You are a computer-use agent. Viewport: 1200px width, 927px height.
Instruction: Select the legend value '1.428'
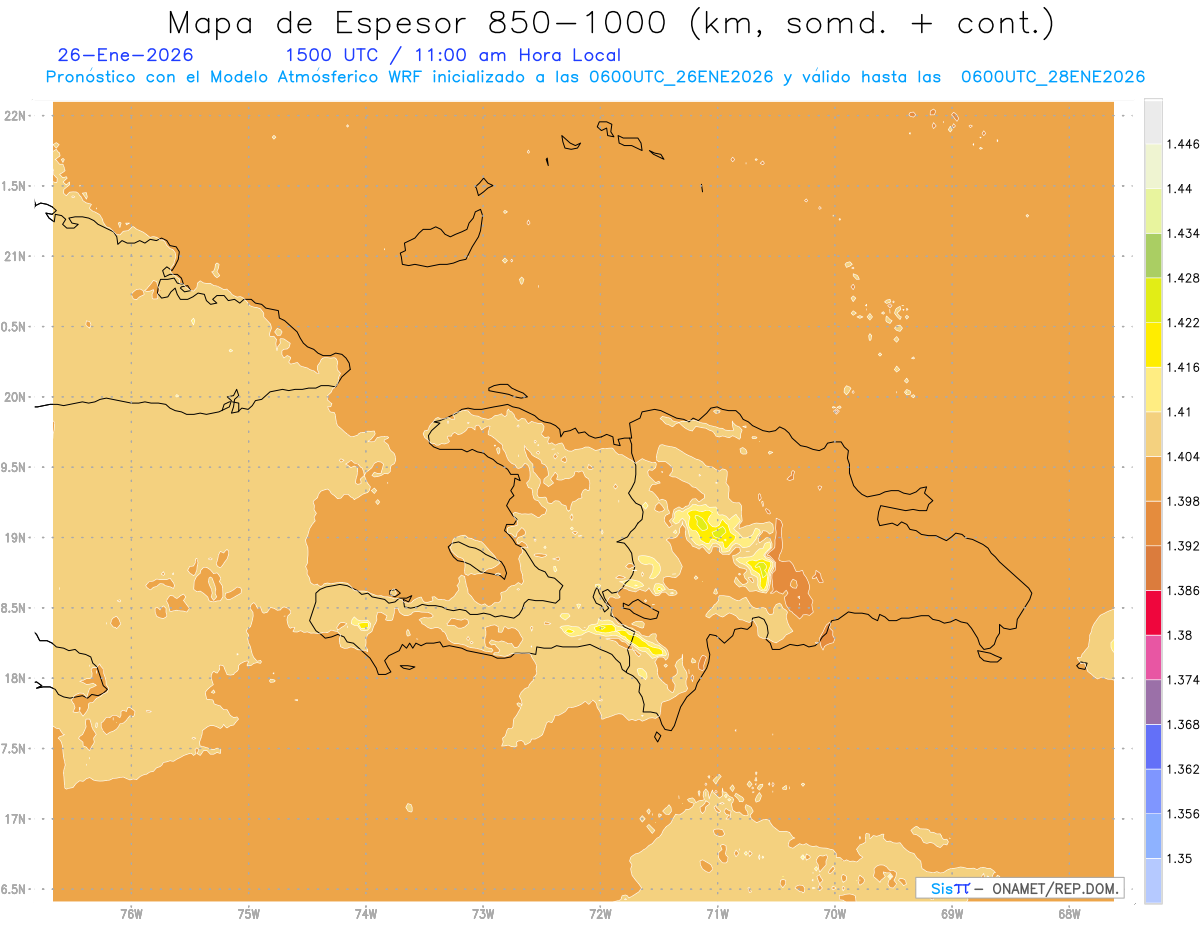pos(1182,278)
